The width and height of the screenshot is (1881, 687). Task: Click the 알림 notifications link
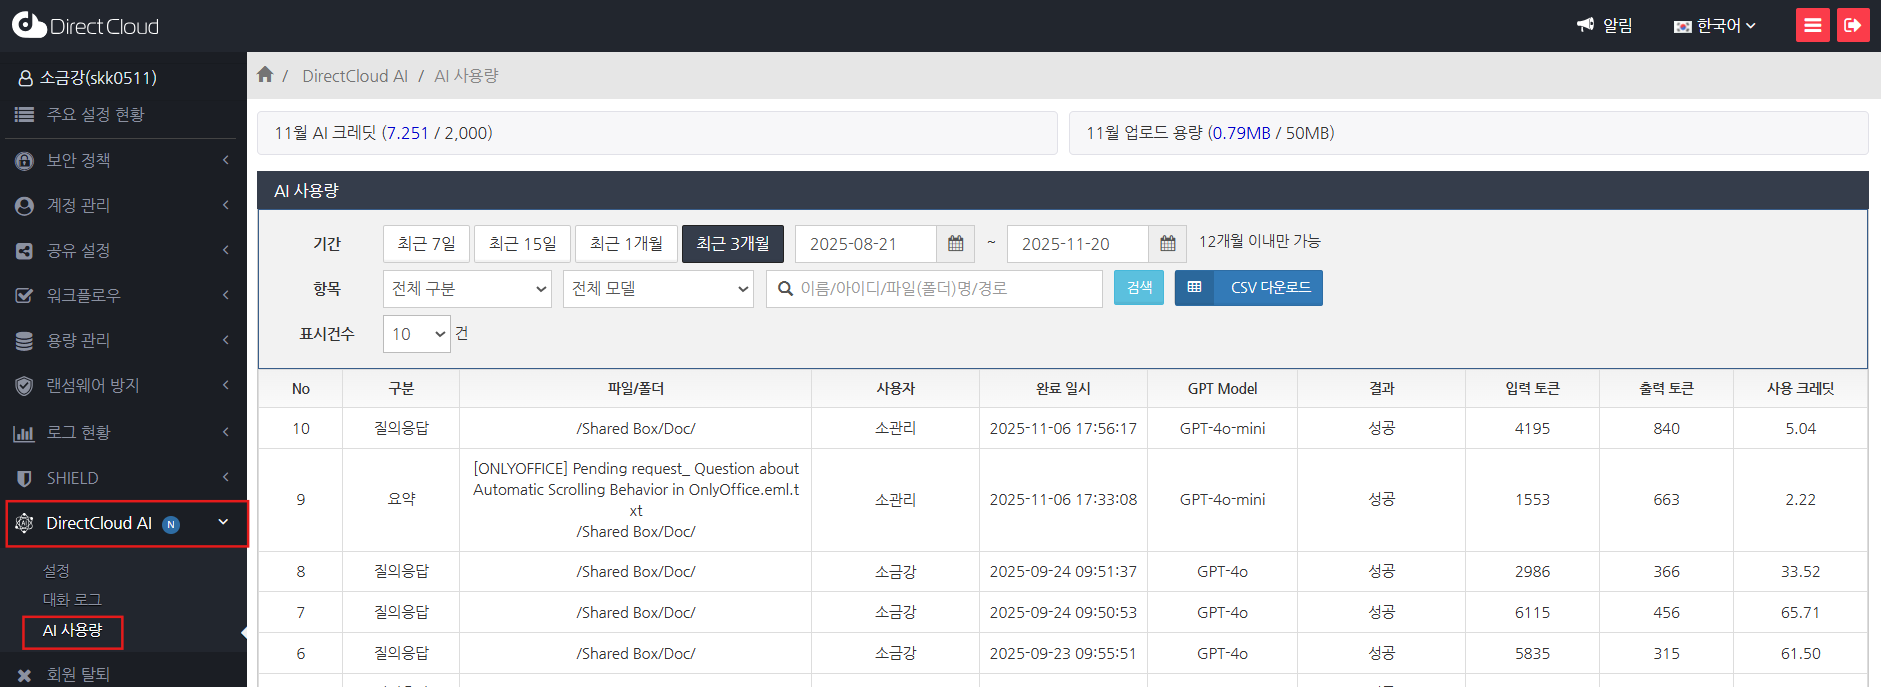[x=1617, y=25]
